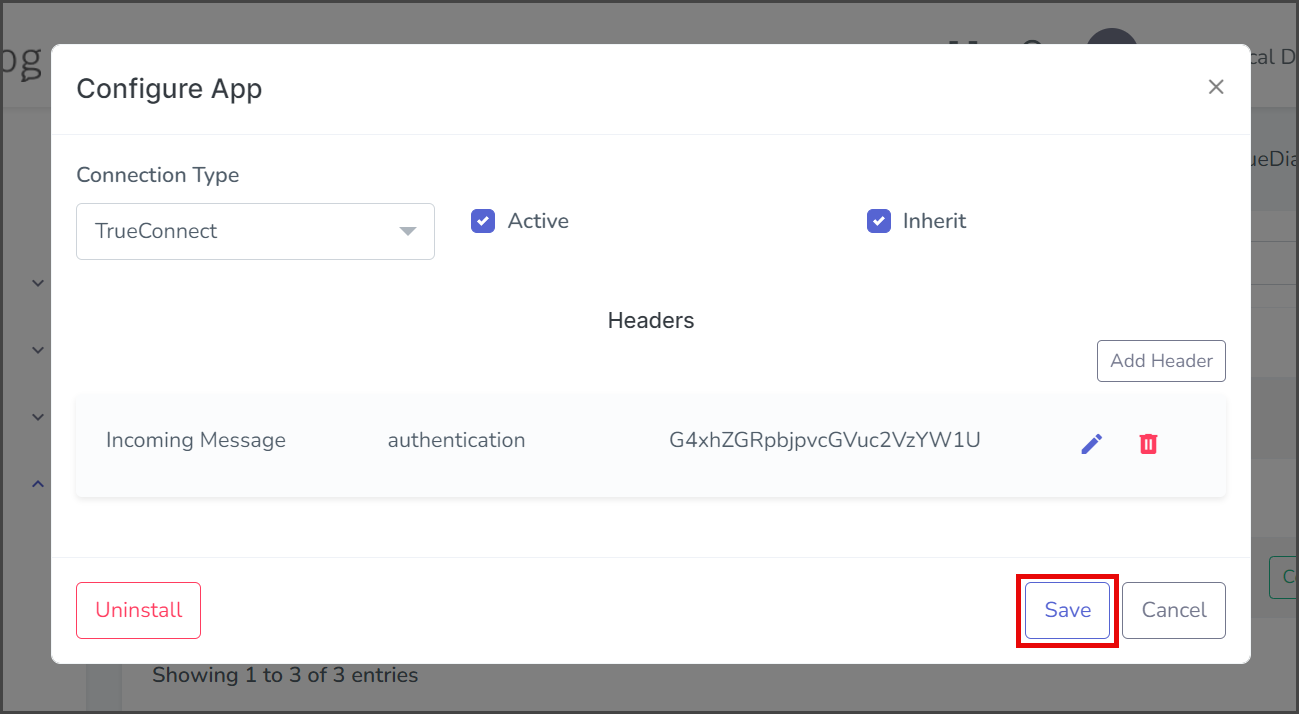Close the Configure App dialog with X
This screenshot has height=714, width=1299.
pos(1216,87)
